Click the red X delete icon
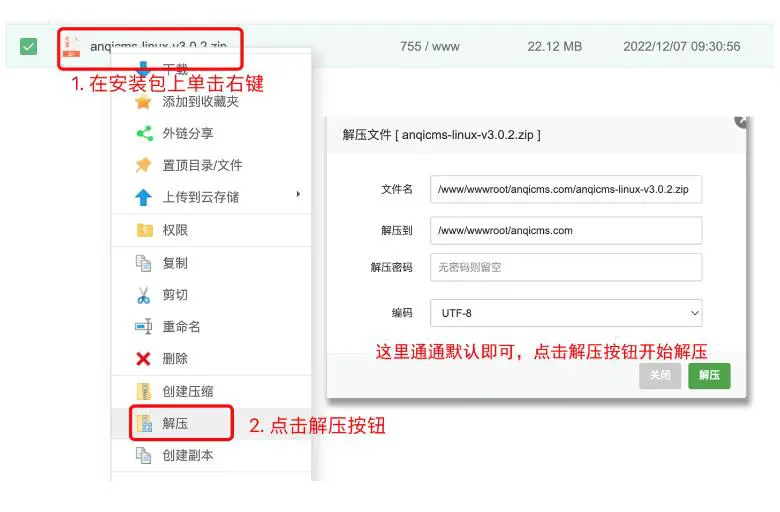Image resolution: width=780 pixels, height=512 pixels. pyautogui.click(x=143, y=358)
